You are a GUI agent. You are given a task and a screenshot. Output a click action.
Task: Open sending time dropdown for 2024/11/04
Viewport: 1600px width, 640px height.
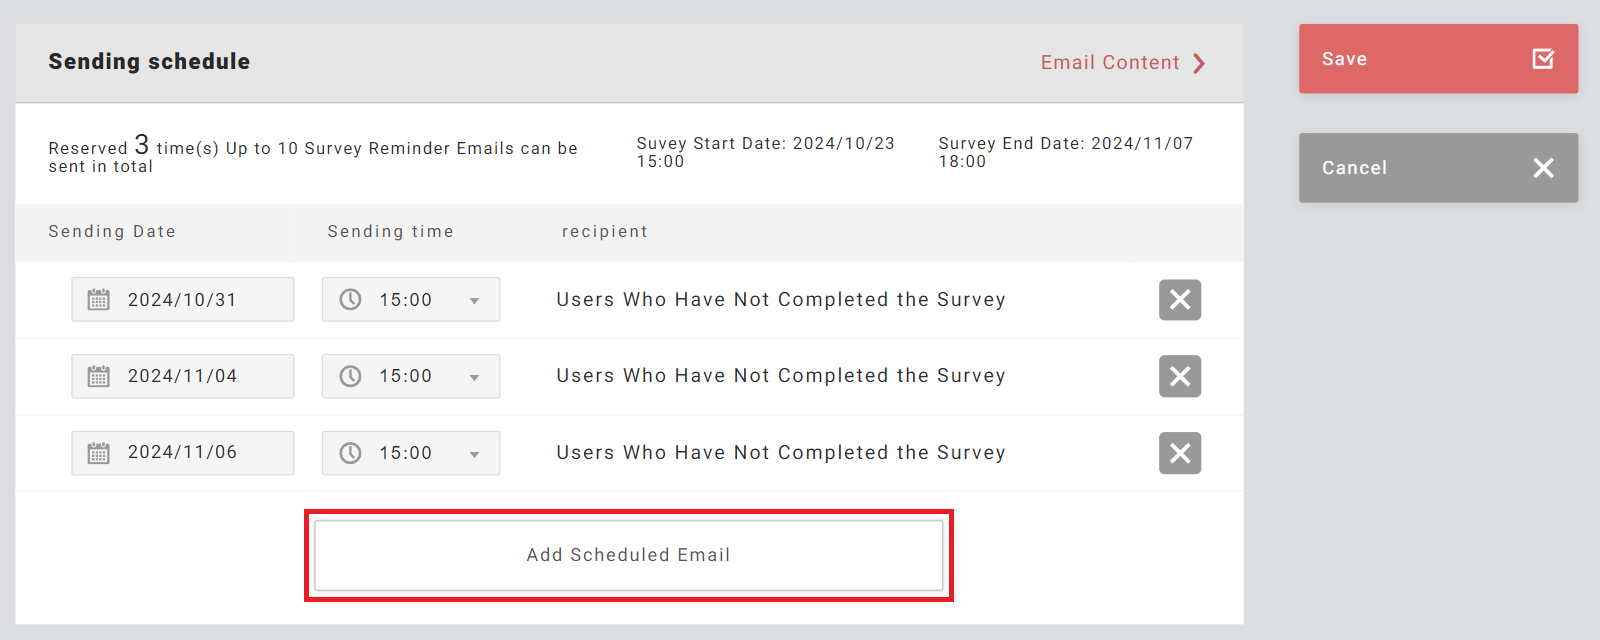coord(474,377)
